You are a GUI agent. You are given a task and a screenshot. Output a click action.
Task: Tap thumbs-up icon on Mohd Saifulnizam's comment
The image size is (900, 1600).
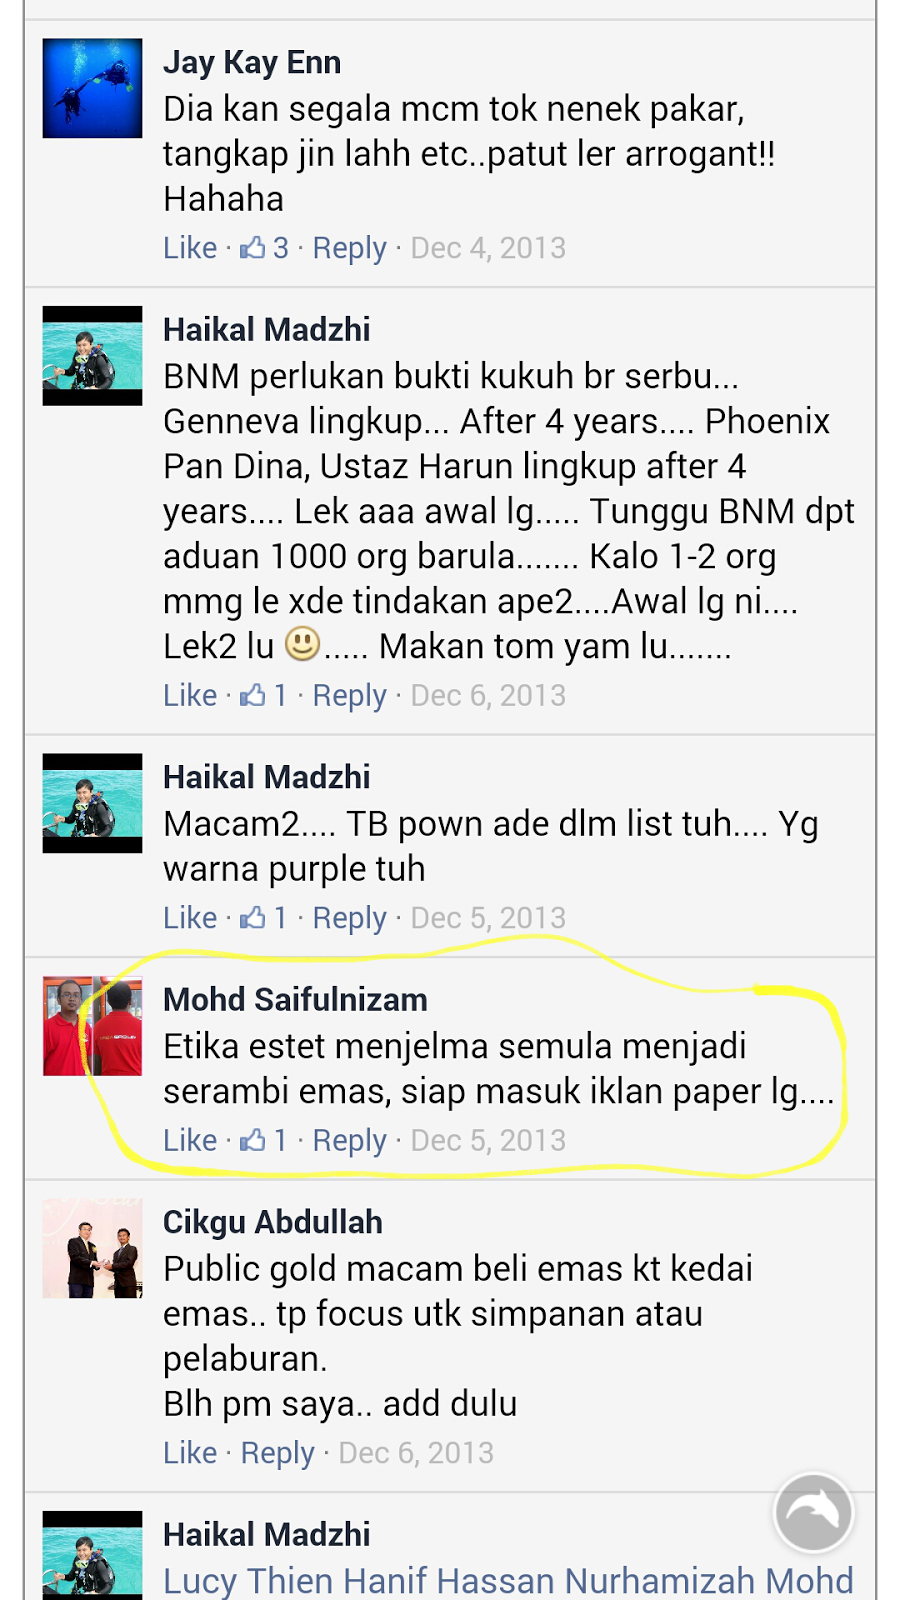(252, 1139)
